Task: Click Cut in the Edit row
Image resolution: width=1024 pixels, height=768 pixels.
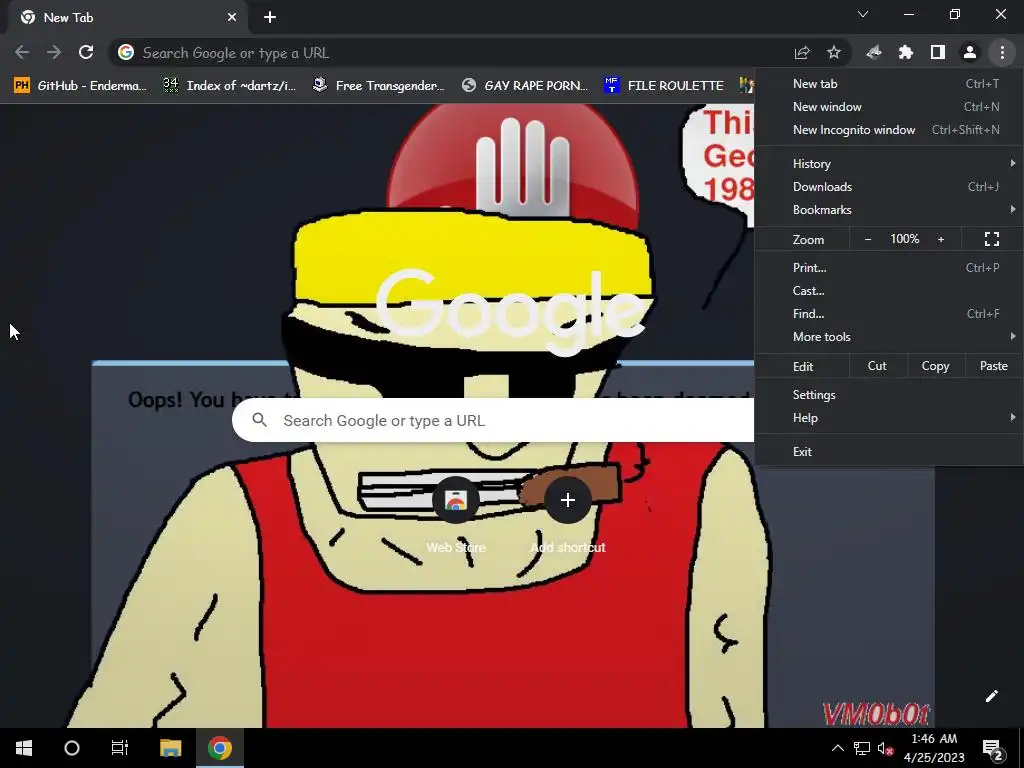Action: (x=877, y=366)
